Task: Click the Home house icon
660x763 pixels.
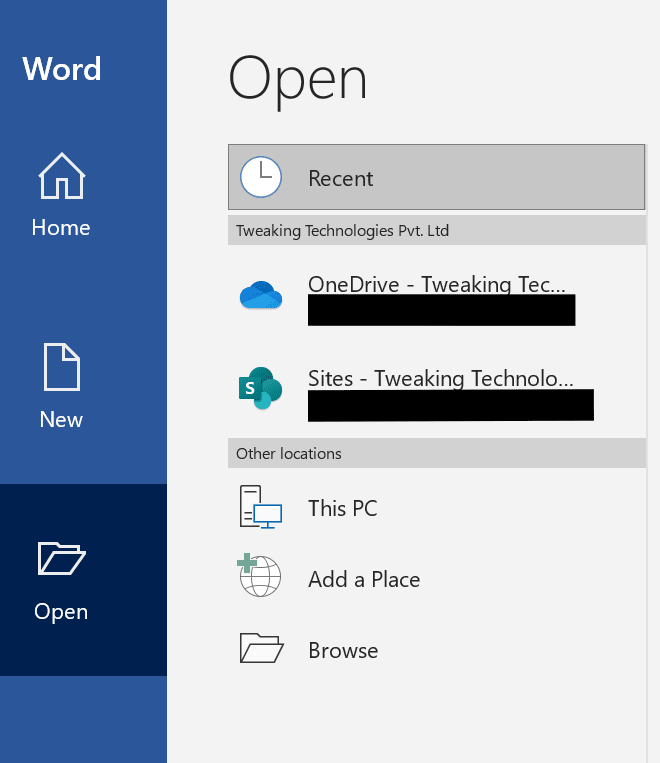Action: [x=62, y=176]
